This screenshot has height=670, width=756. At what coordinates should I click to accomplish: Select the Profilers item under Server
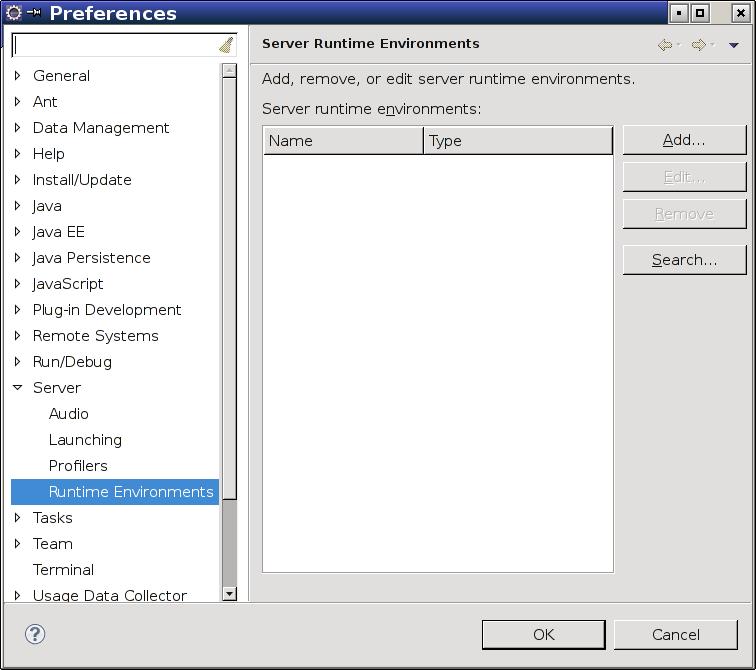tap(78, 466)
